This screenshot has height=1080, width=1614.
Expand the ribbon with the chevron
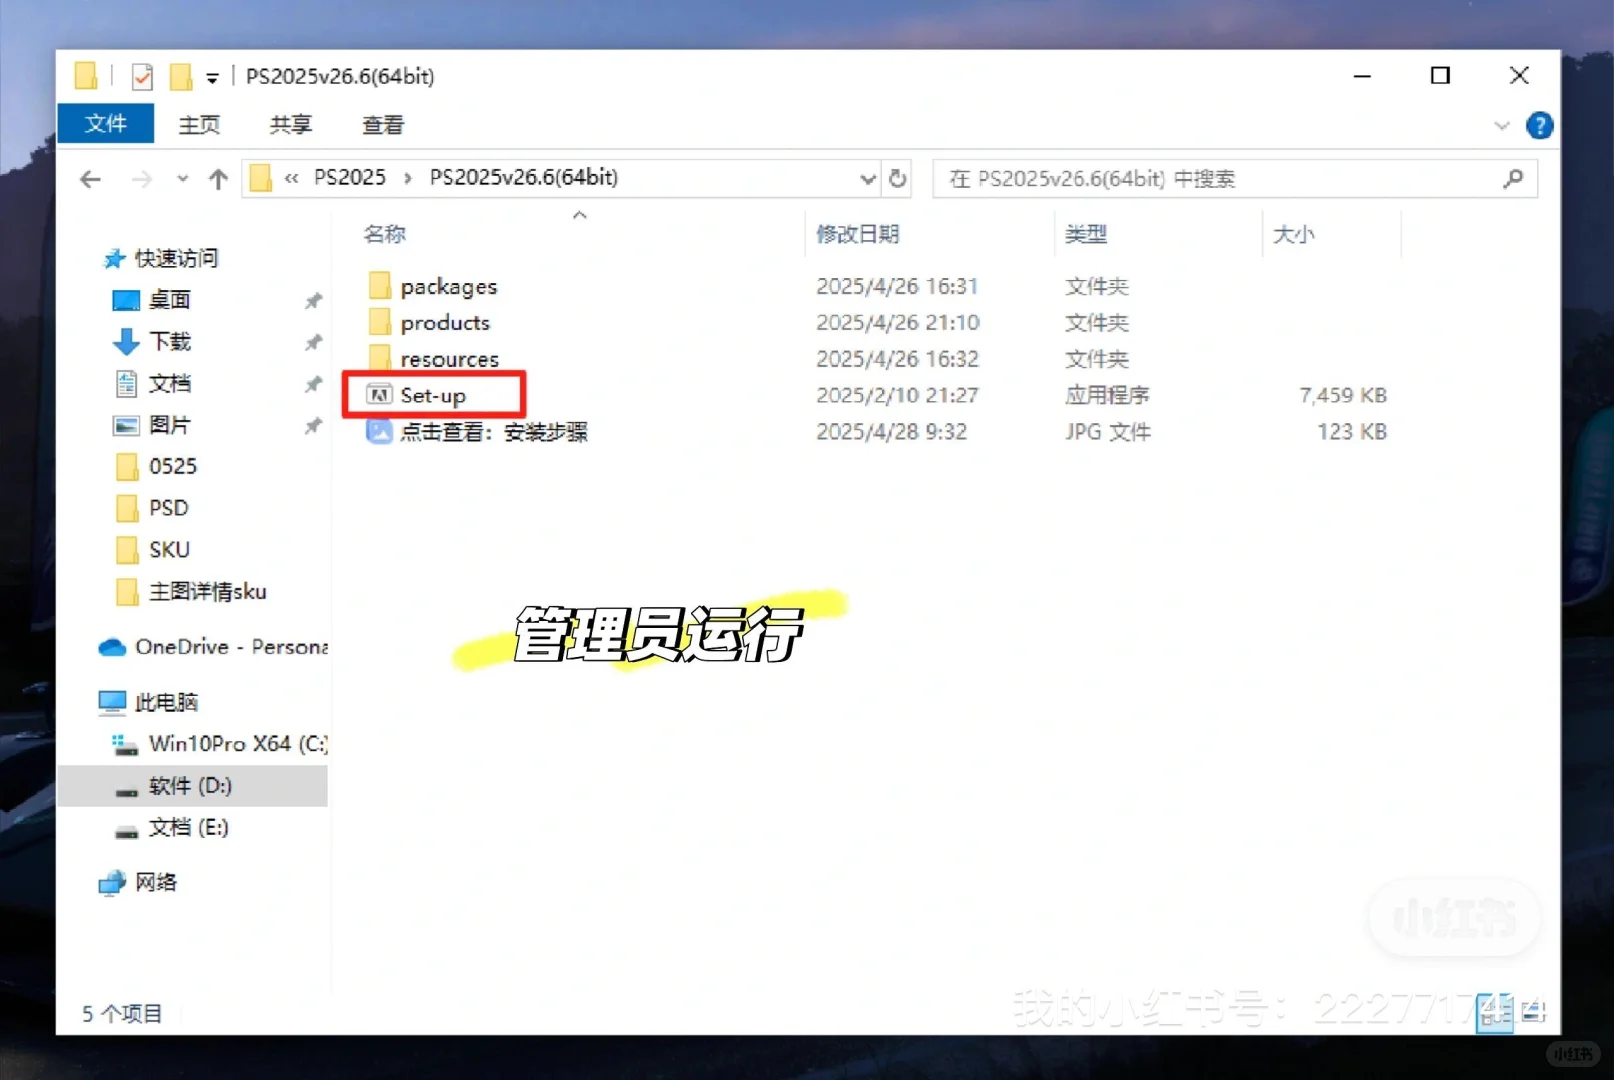click(x=1502, y=125)
